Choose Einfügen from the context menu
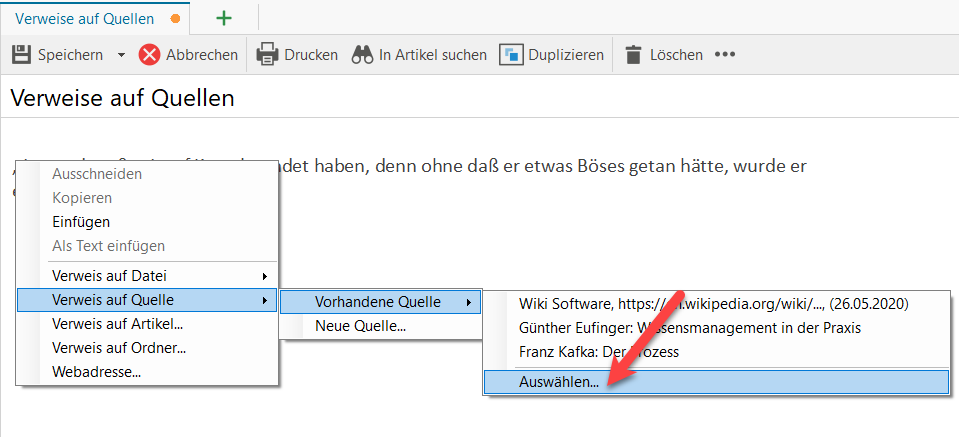This screenshot has height=437, width=959. (x=81, y=222)
